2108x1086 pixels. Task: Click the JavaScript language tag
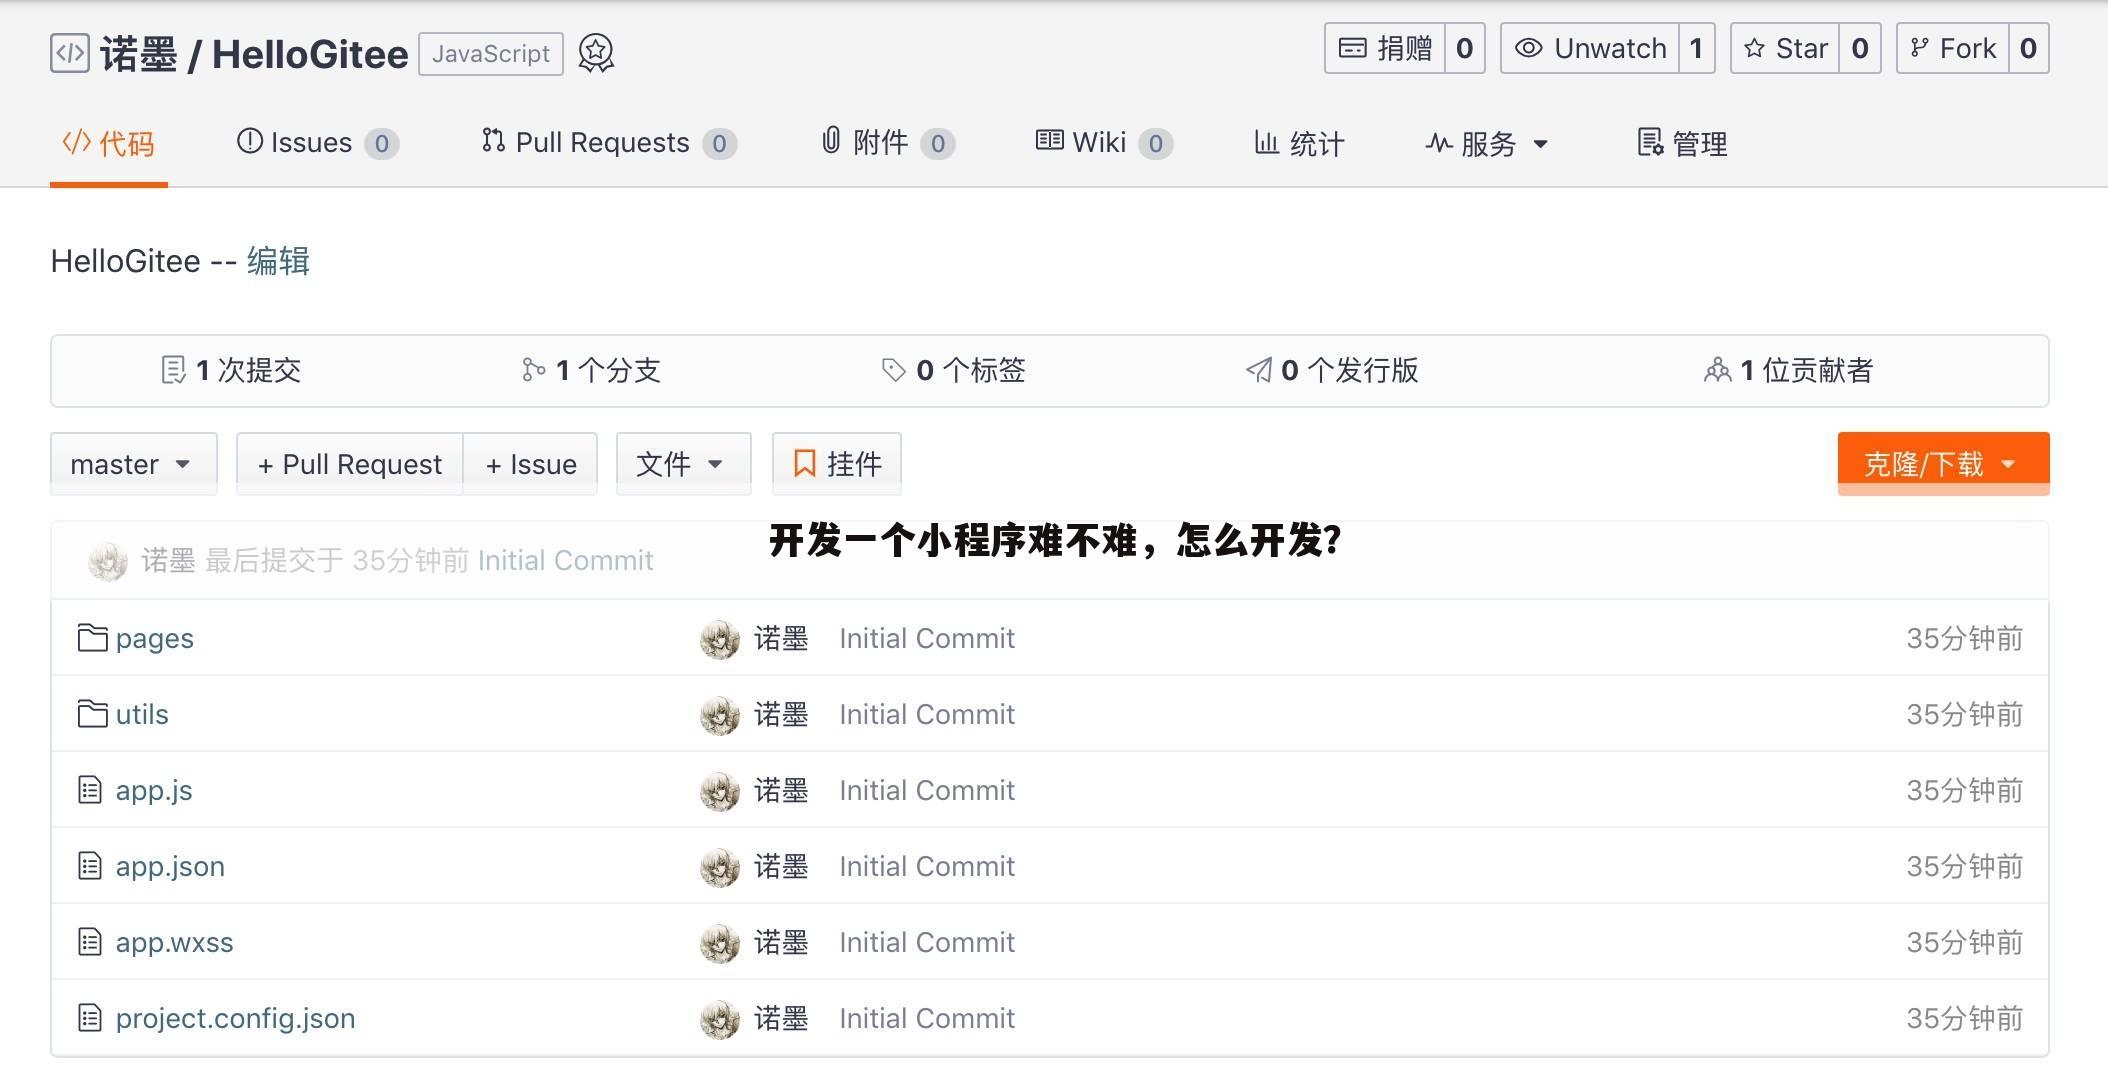click(491, 54)
